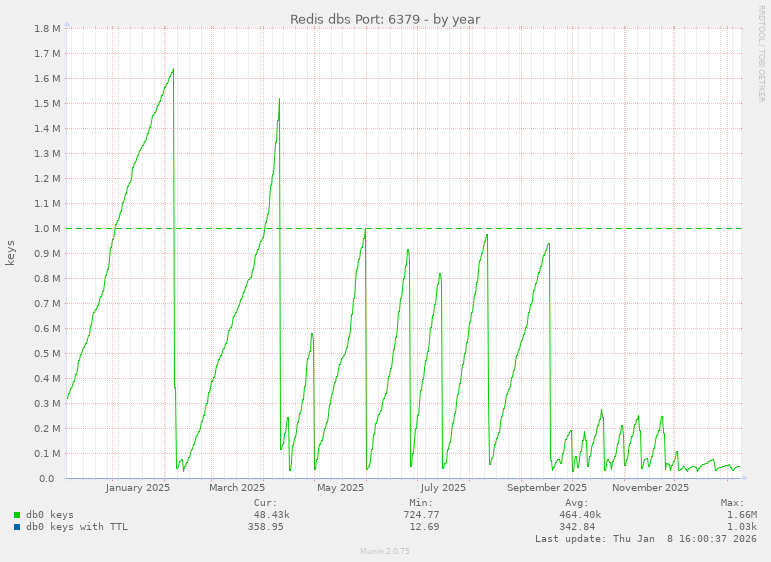
Task: Click the 'Last update' timestamp text
Action: click(x=646, y=539)
